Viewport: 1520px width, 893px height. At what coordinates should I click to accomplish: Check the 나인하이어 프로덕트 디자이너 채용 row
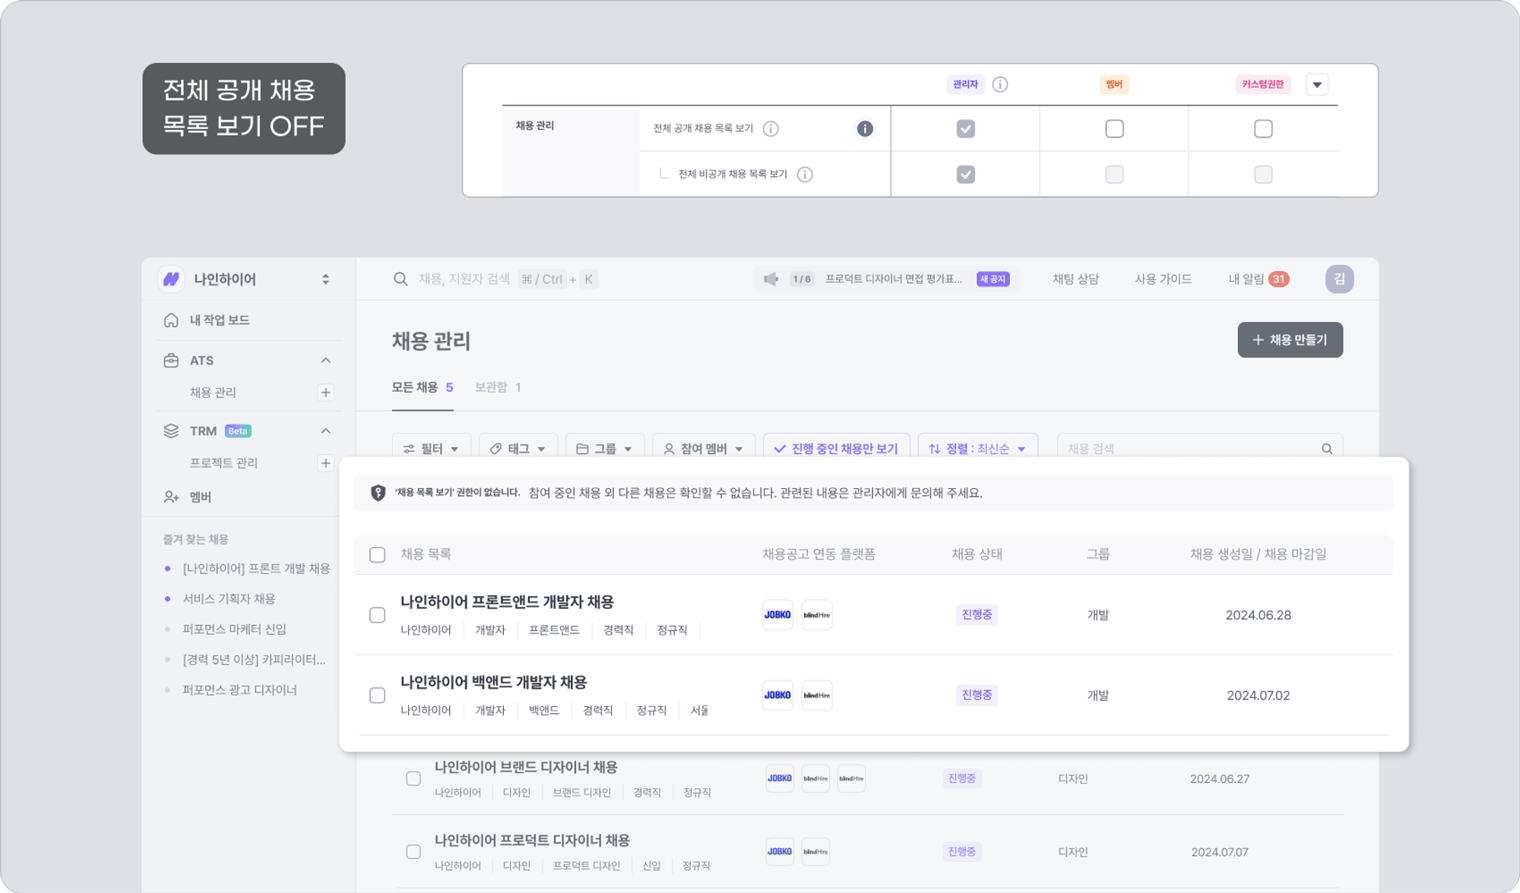pyautogui.click(x=413, y=852)
